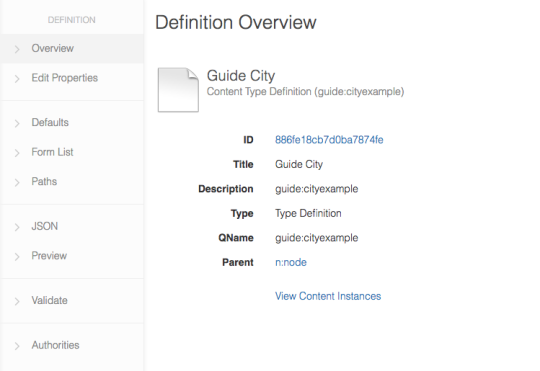
Task: Click the chevron beside Paths
Action: pos(17,183)
